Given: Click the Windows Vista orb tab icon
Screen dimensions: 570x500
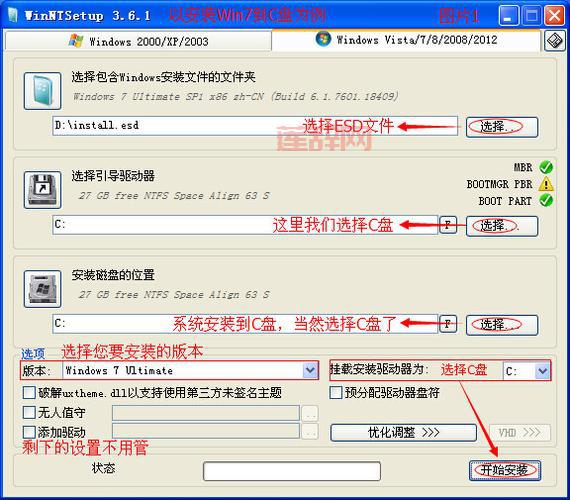Looking at the screenshot, I should tap(324, 39).
